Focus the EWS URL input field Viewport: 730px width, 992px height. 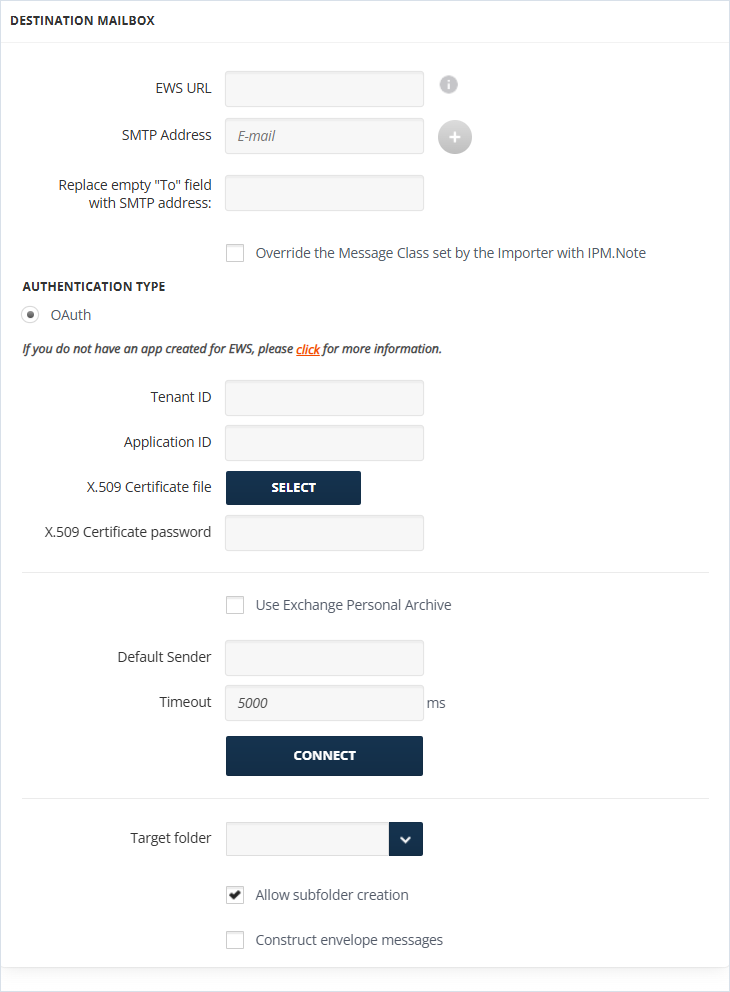pyautogui.click(x=324, y=89)
